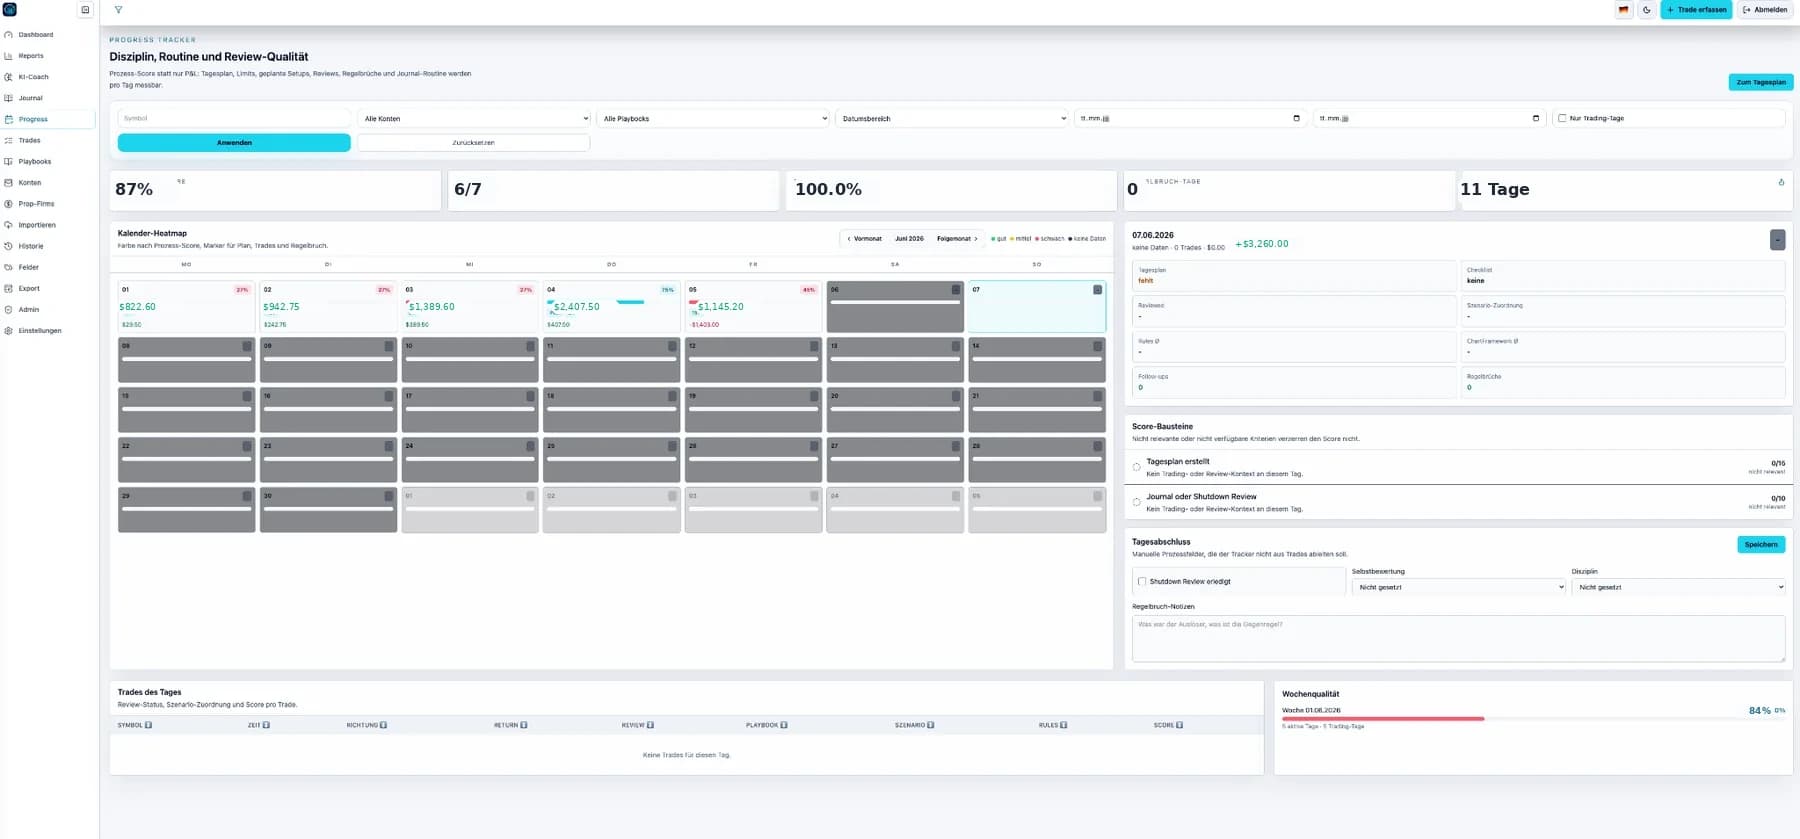Click the Zum Tagesplan button
The image size is (1800, 839).
click(1760, 82)
